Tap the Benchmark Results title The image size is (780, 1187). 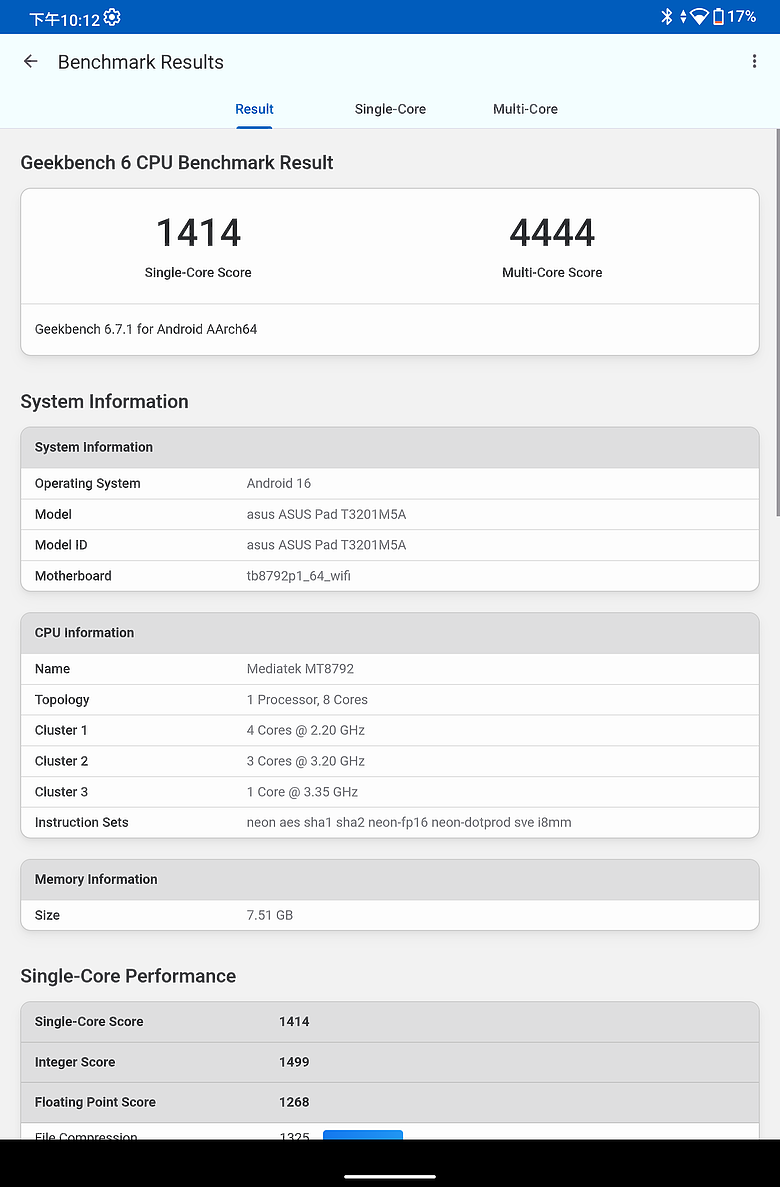pos(141,62)
